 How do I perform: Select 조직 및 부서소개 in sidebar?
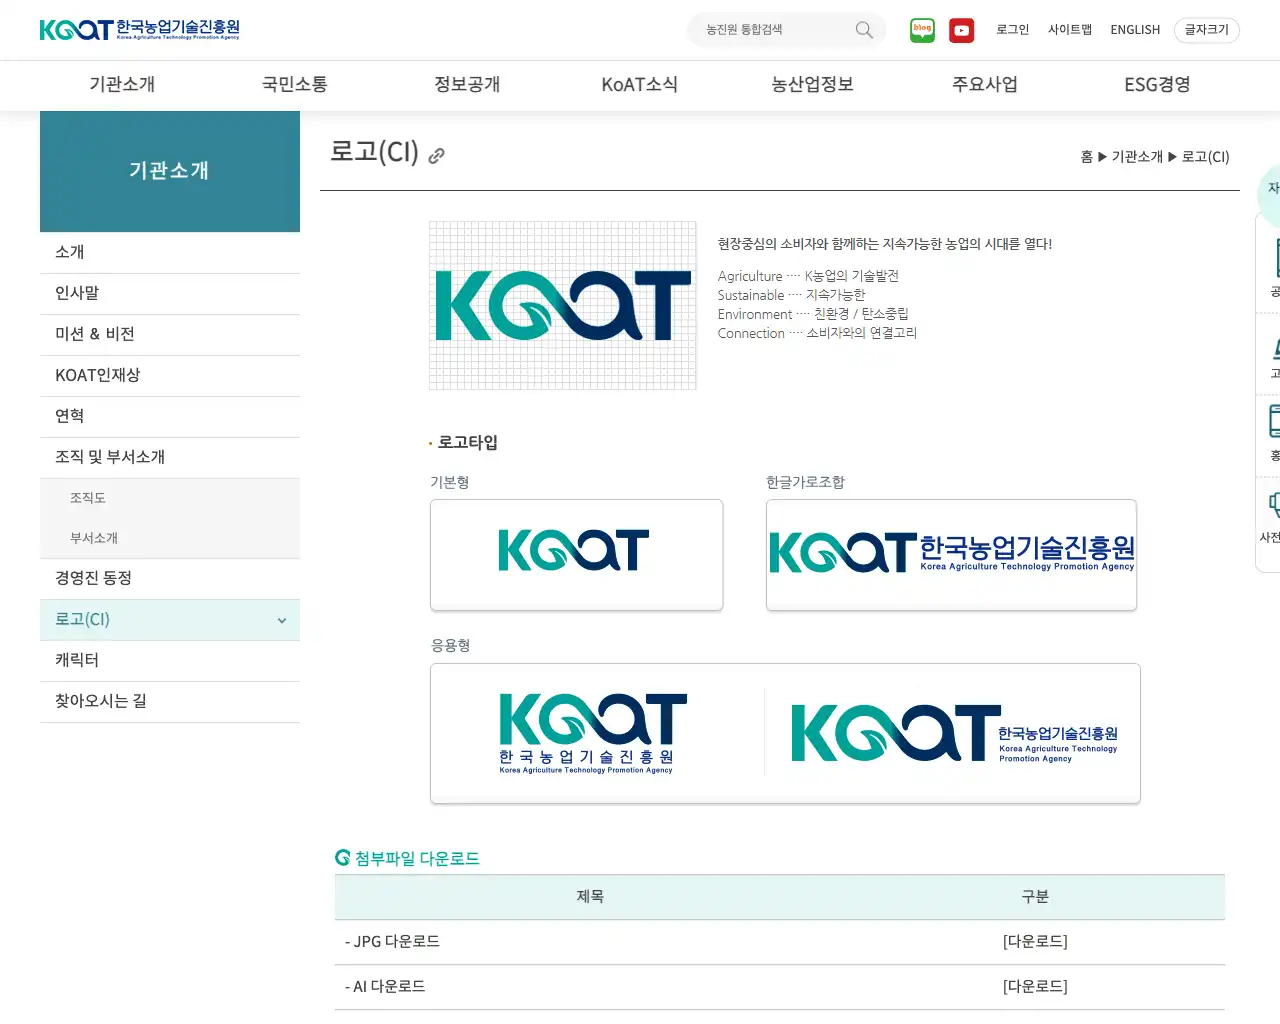[x=170, y=457]
